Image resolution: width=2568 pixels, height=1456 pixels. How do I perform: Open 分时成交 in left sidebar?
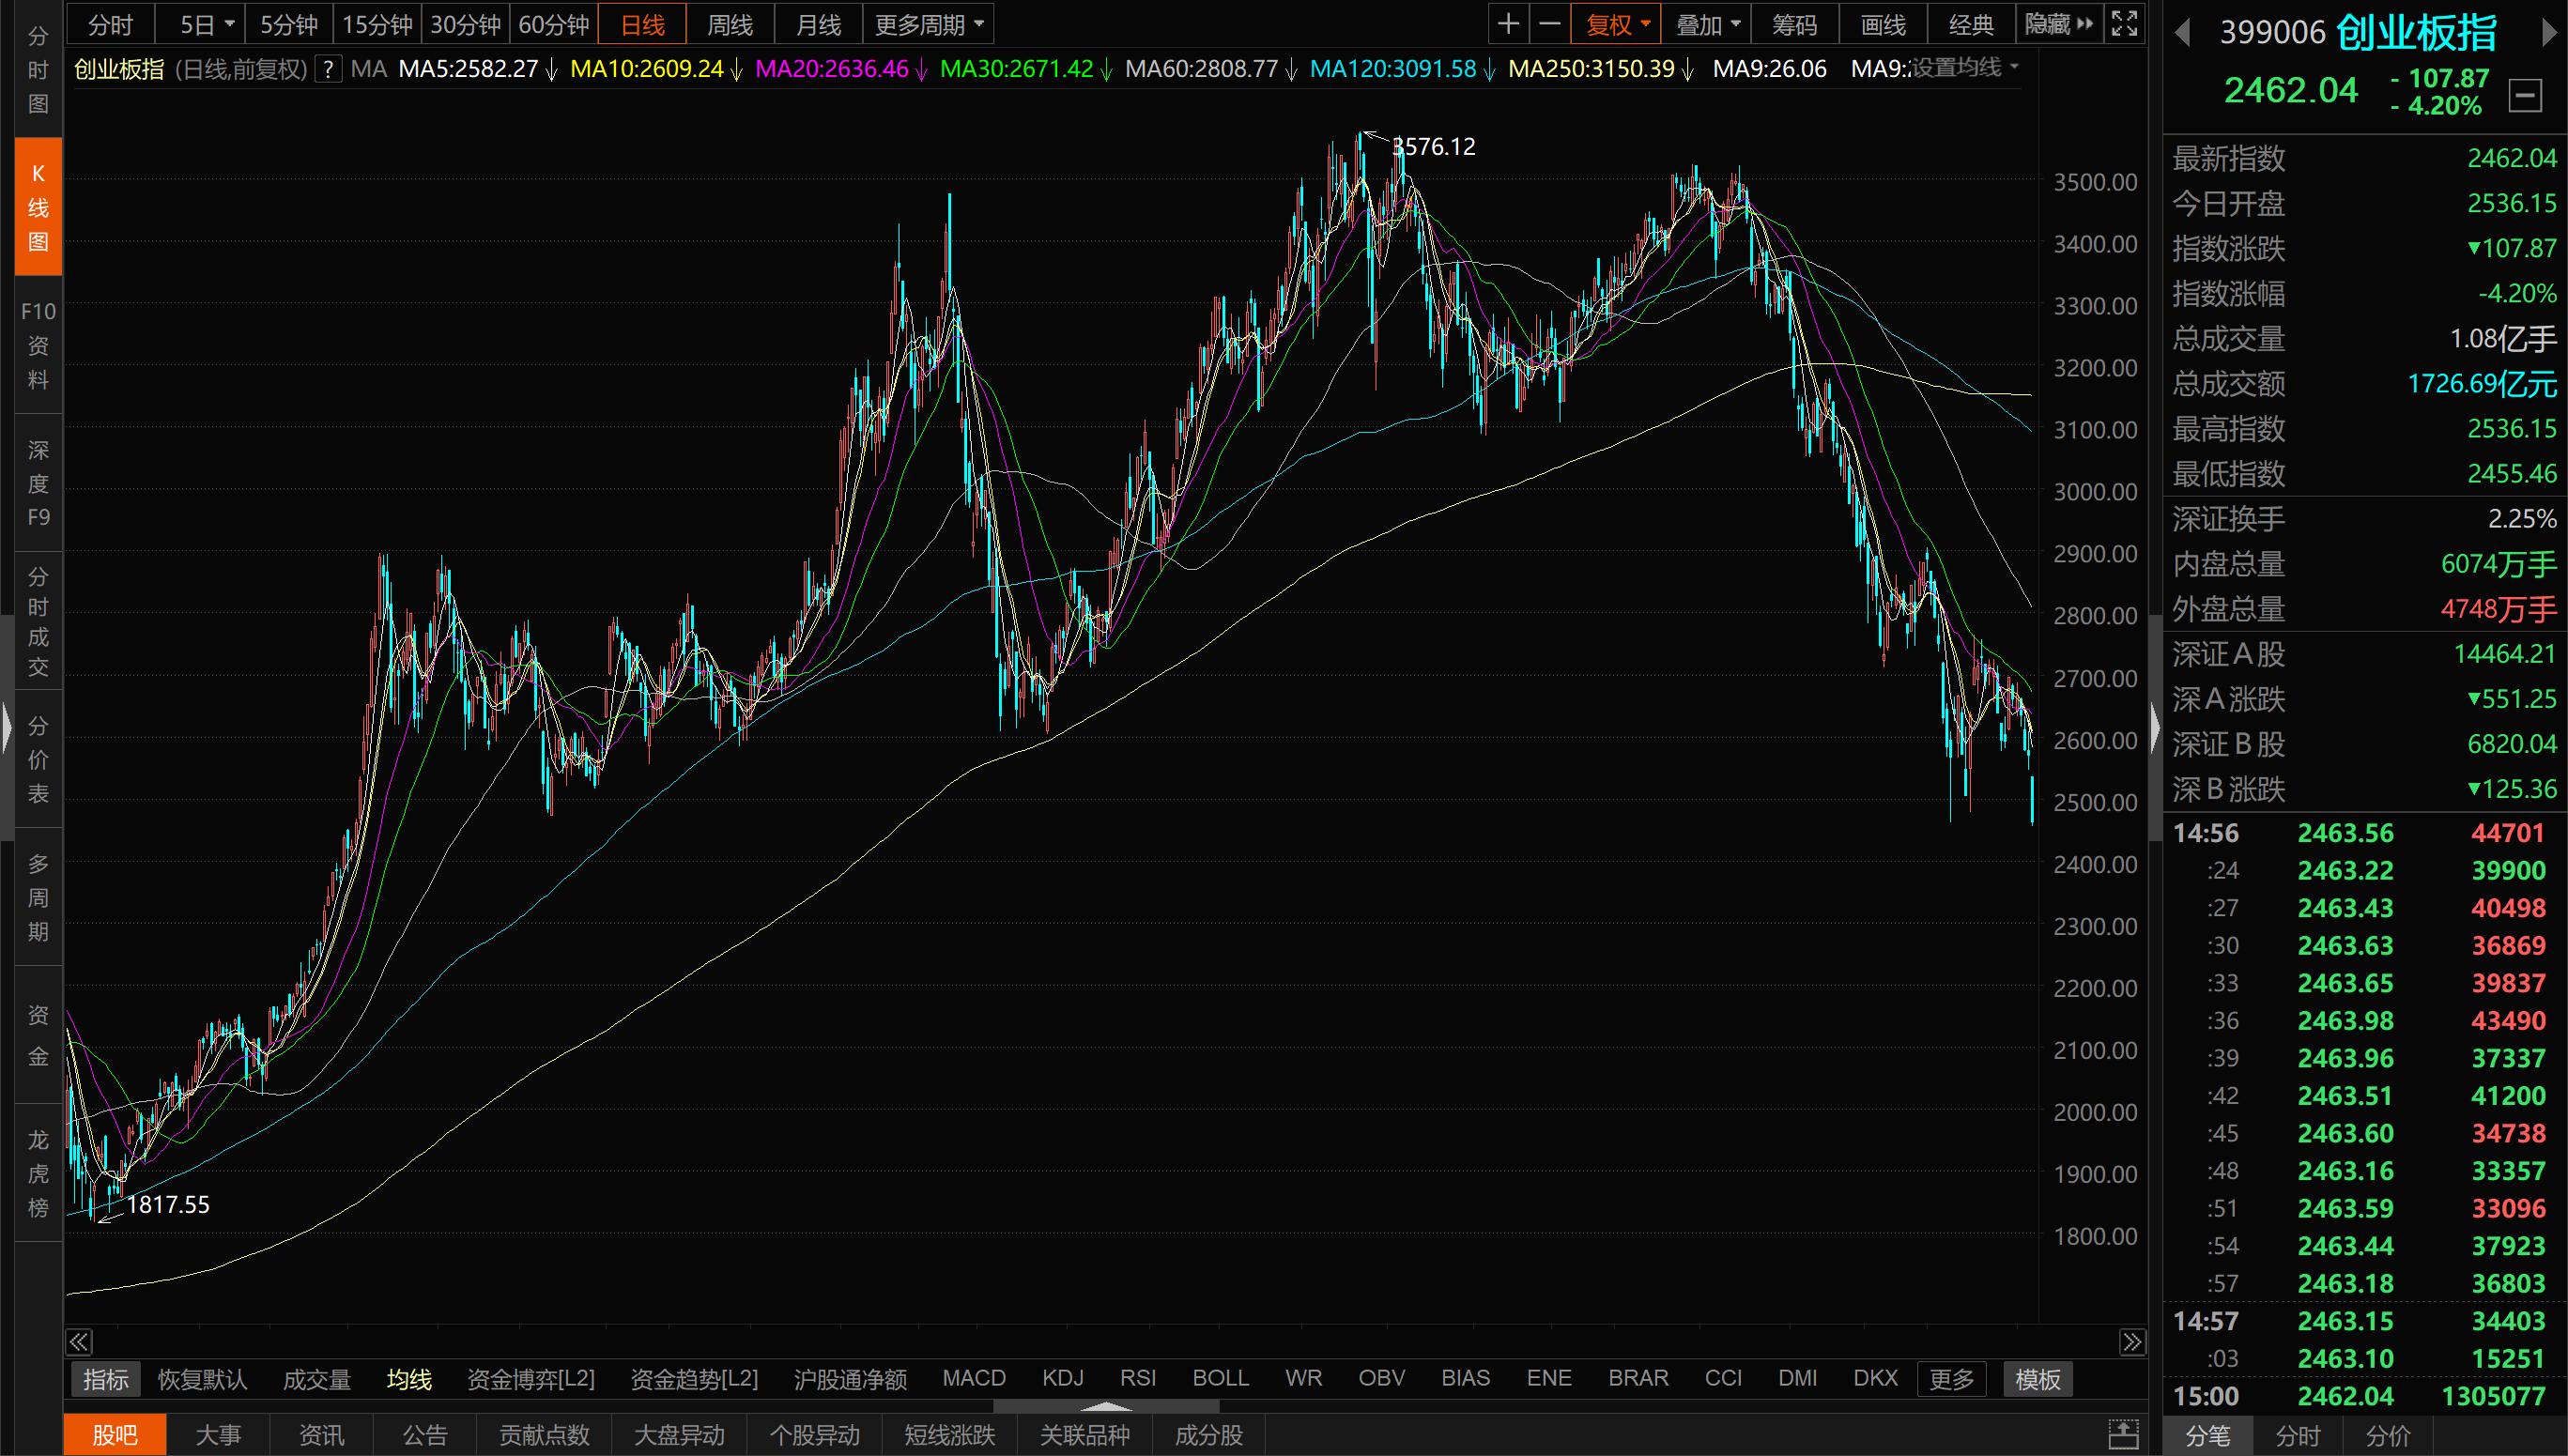click(38, 621)
